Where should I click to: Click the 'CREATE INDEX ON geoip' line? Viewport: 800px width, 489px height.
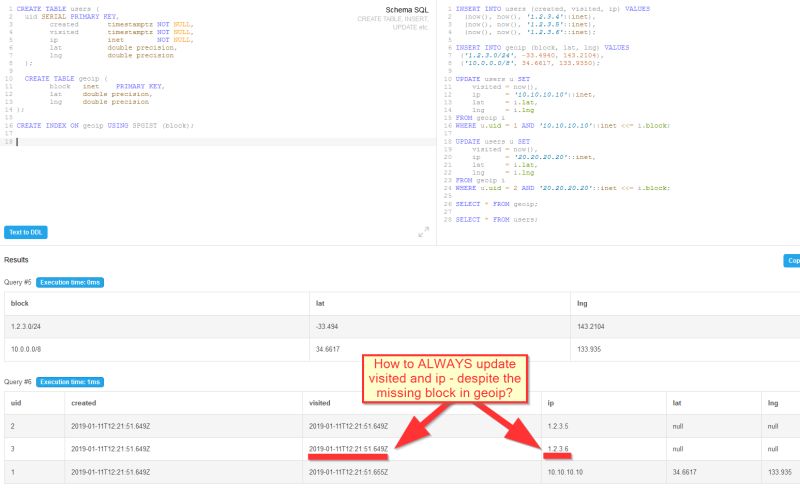point(105,126)
